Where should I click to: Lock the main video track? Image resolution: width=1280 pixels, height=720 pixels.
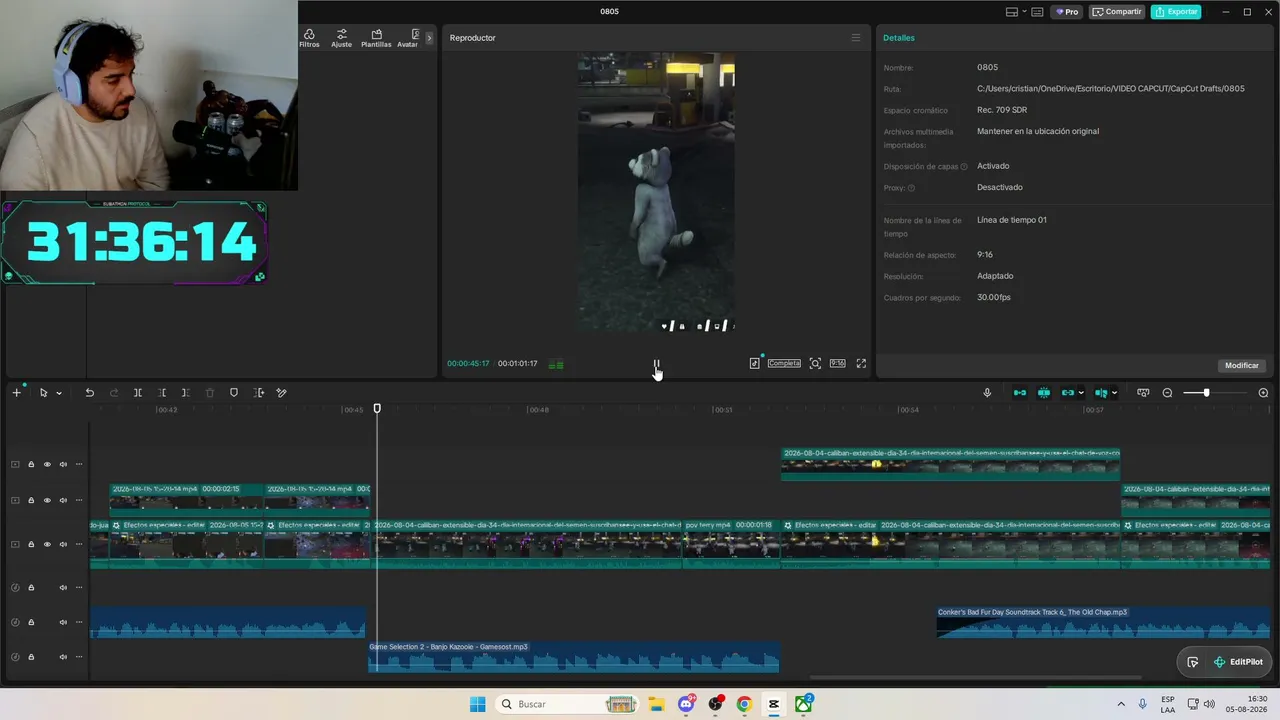pos(31,545)
